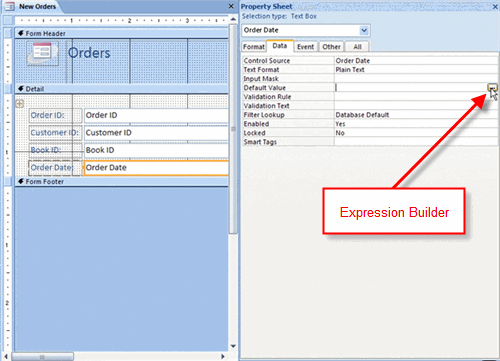The height and width of the screenshot is (361, 500).
Task: Click the Filter Lookup property value
Action: pos(416,115)
